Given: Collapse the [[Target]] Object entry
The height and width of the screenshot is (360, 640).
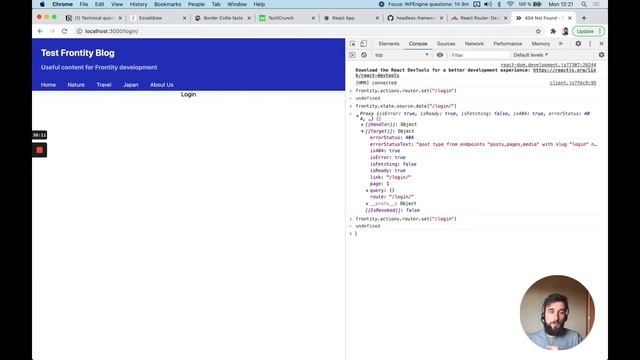Looking at the screenshot, I should coord(362,131).
